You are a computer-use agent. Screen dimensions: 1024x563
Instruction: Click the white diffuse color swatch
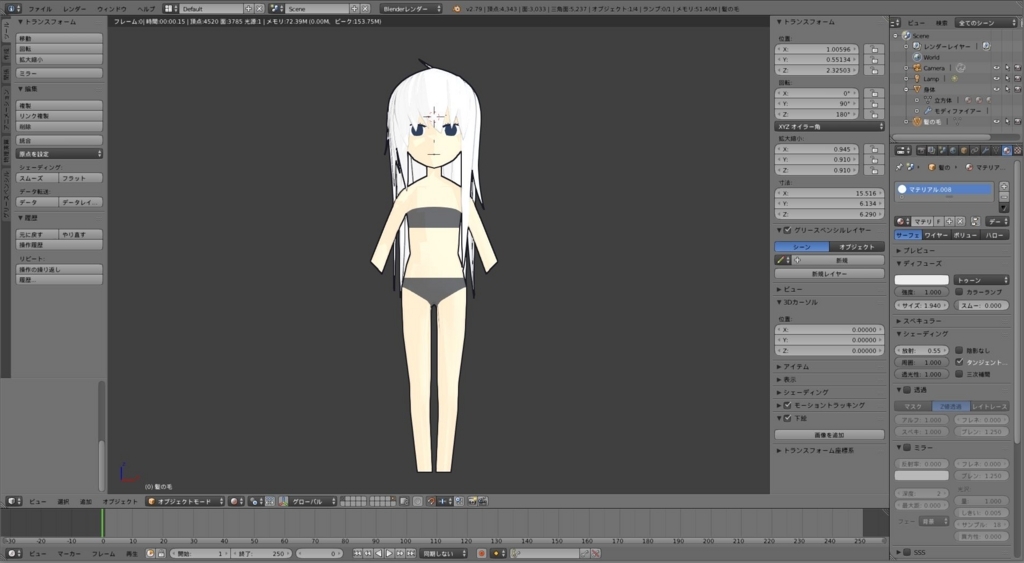point(920,280)
